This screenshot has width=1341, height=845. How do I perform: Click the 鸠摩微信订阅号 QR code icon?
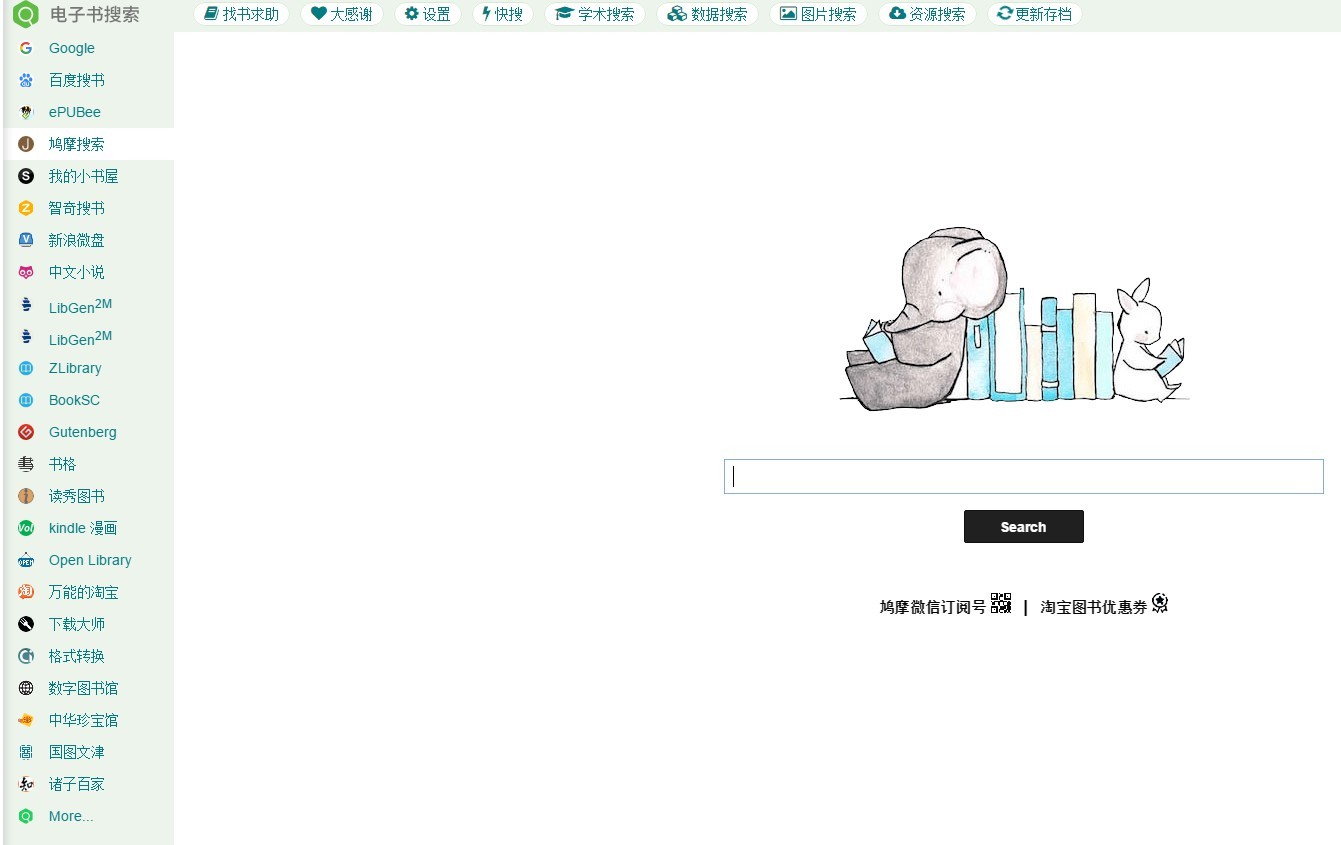[1001, 603]
